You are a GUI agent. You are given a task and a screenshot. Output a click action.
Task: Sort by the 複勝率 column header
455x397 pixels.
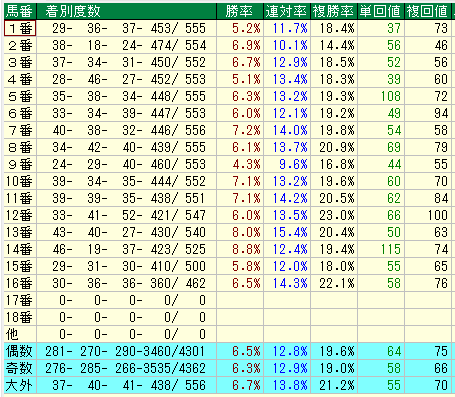334,11
